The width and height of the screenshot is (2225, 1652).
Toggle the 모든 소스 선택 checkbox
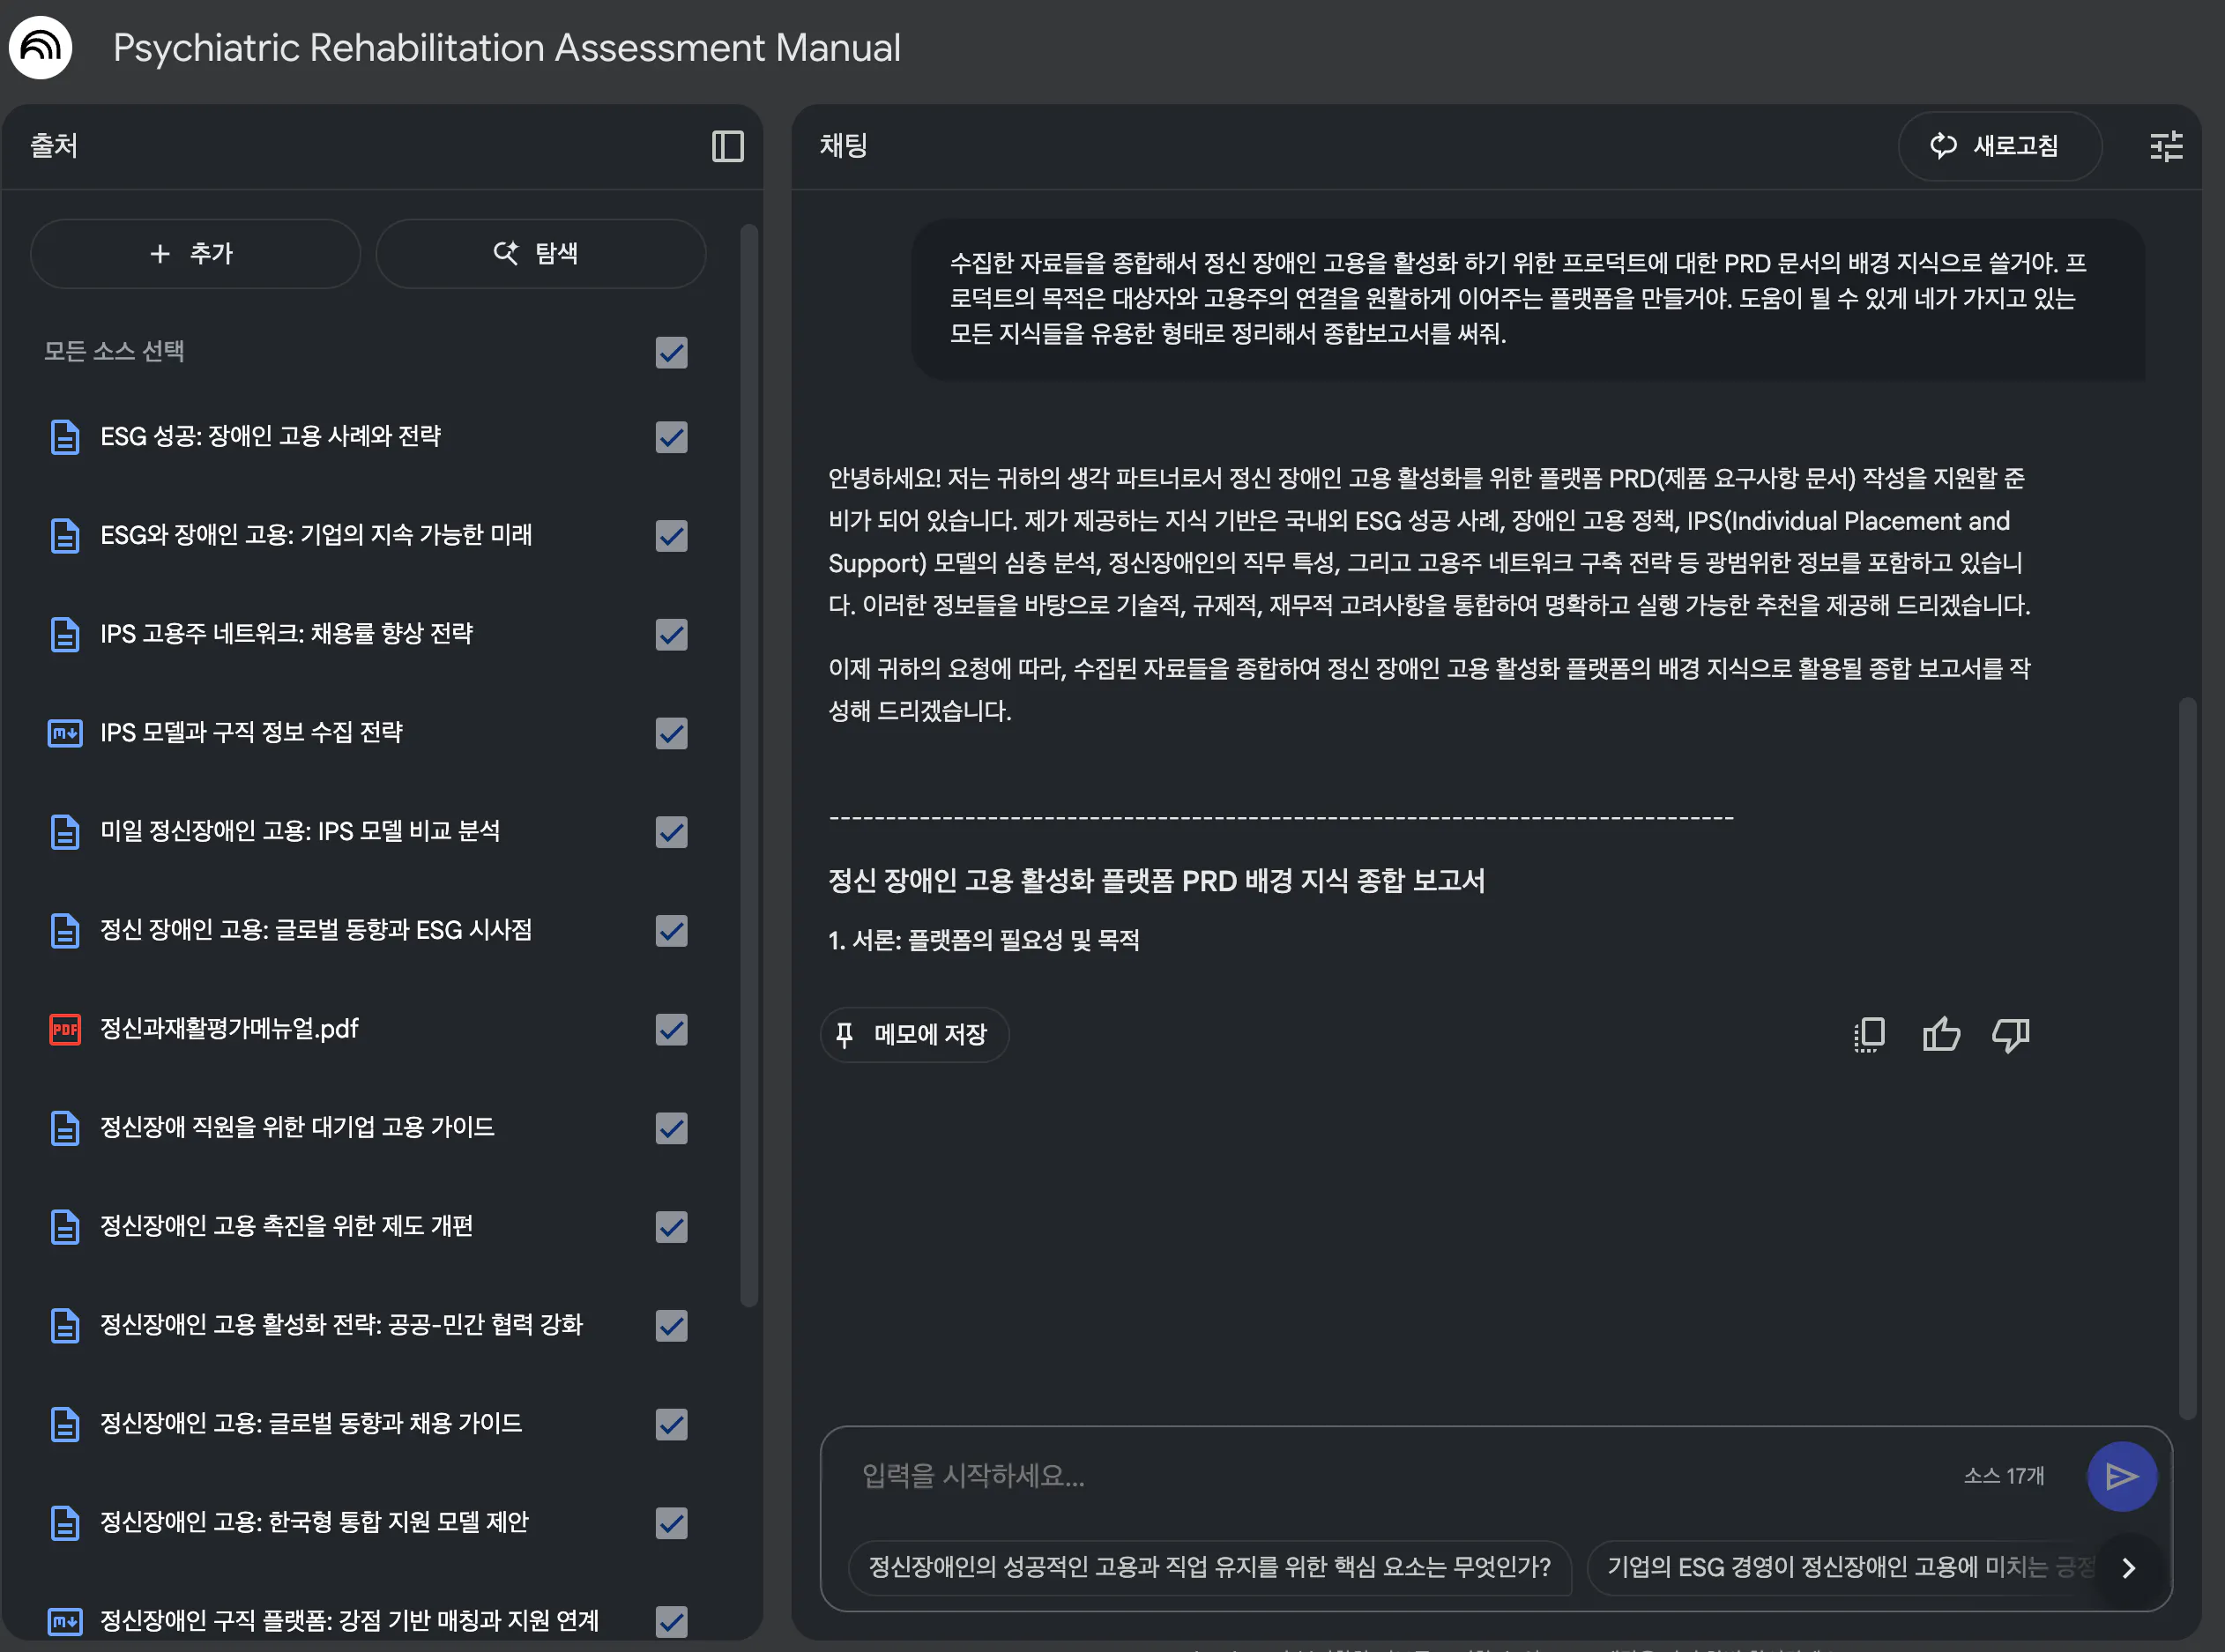671,352
